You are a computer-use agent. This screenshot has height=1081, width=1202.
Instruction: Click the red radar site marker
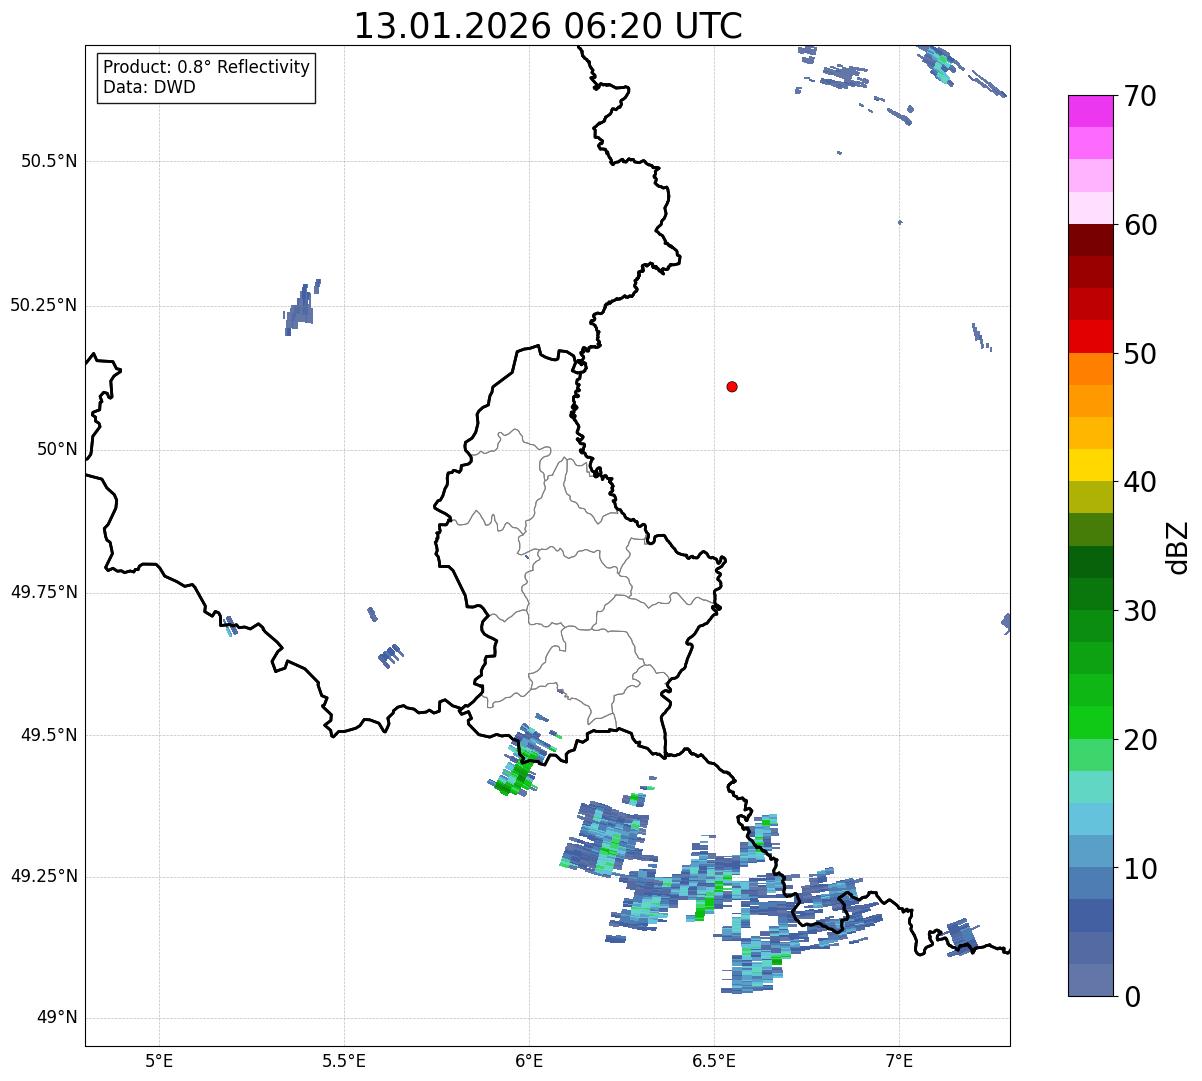(732, 386)
